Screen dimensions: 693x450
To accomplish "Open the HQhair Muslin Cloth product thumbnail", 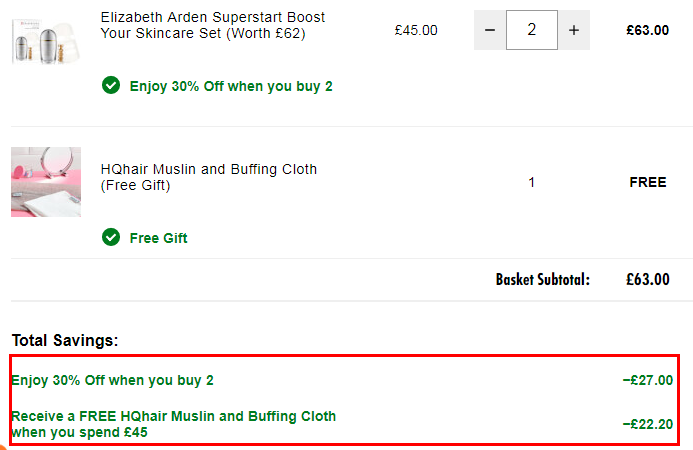I will tap(46, 182).
